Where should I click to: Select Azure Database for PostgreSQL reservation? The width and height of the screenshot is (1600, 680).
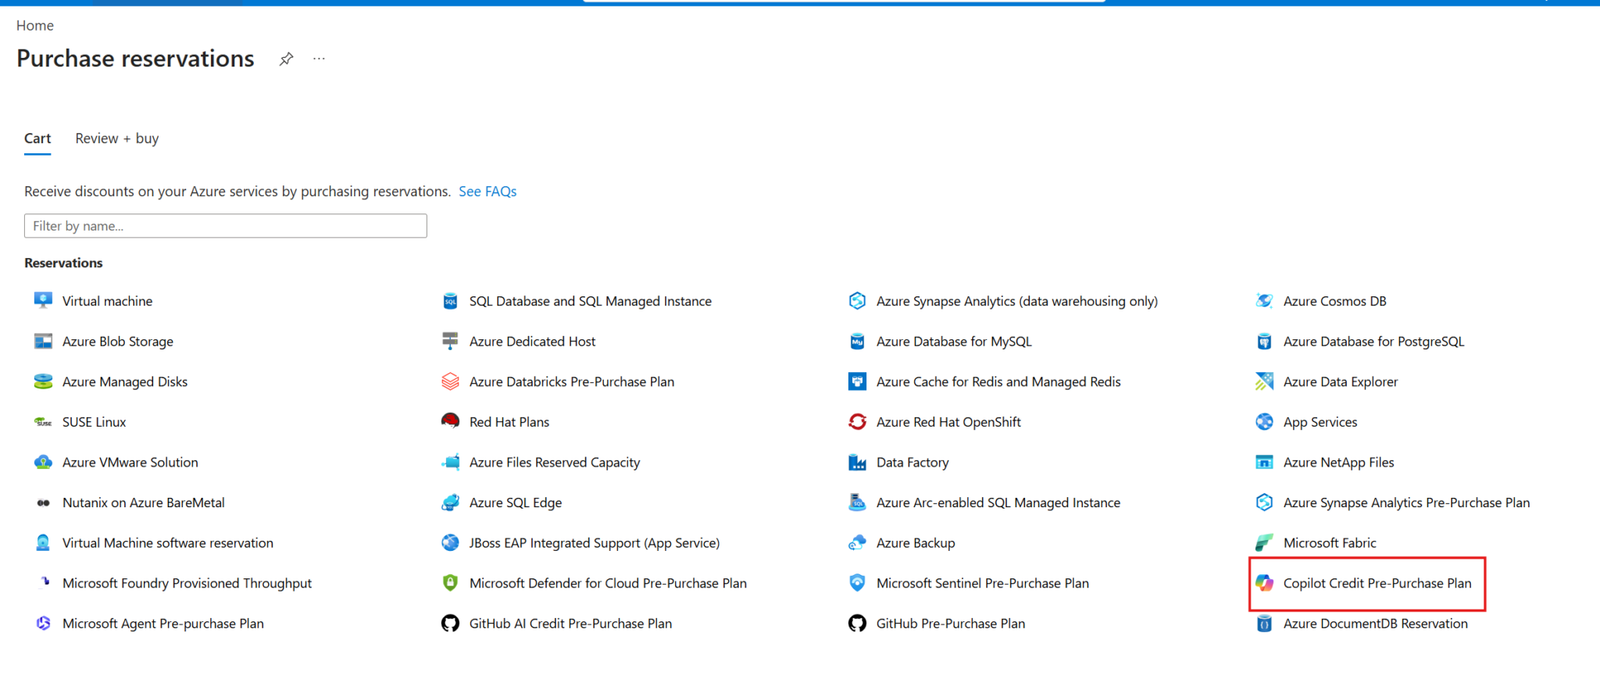point(1373,341)
